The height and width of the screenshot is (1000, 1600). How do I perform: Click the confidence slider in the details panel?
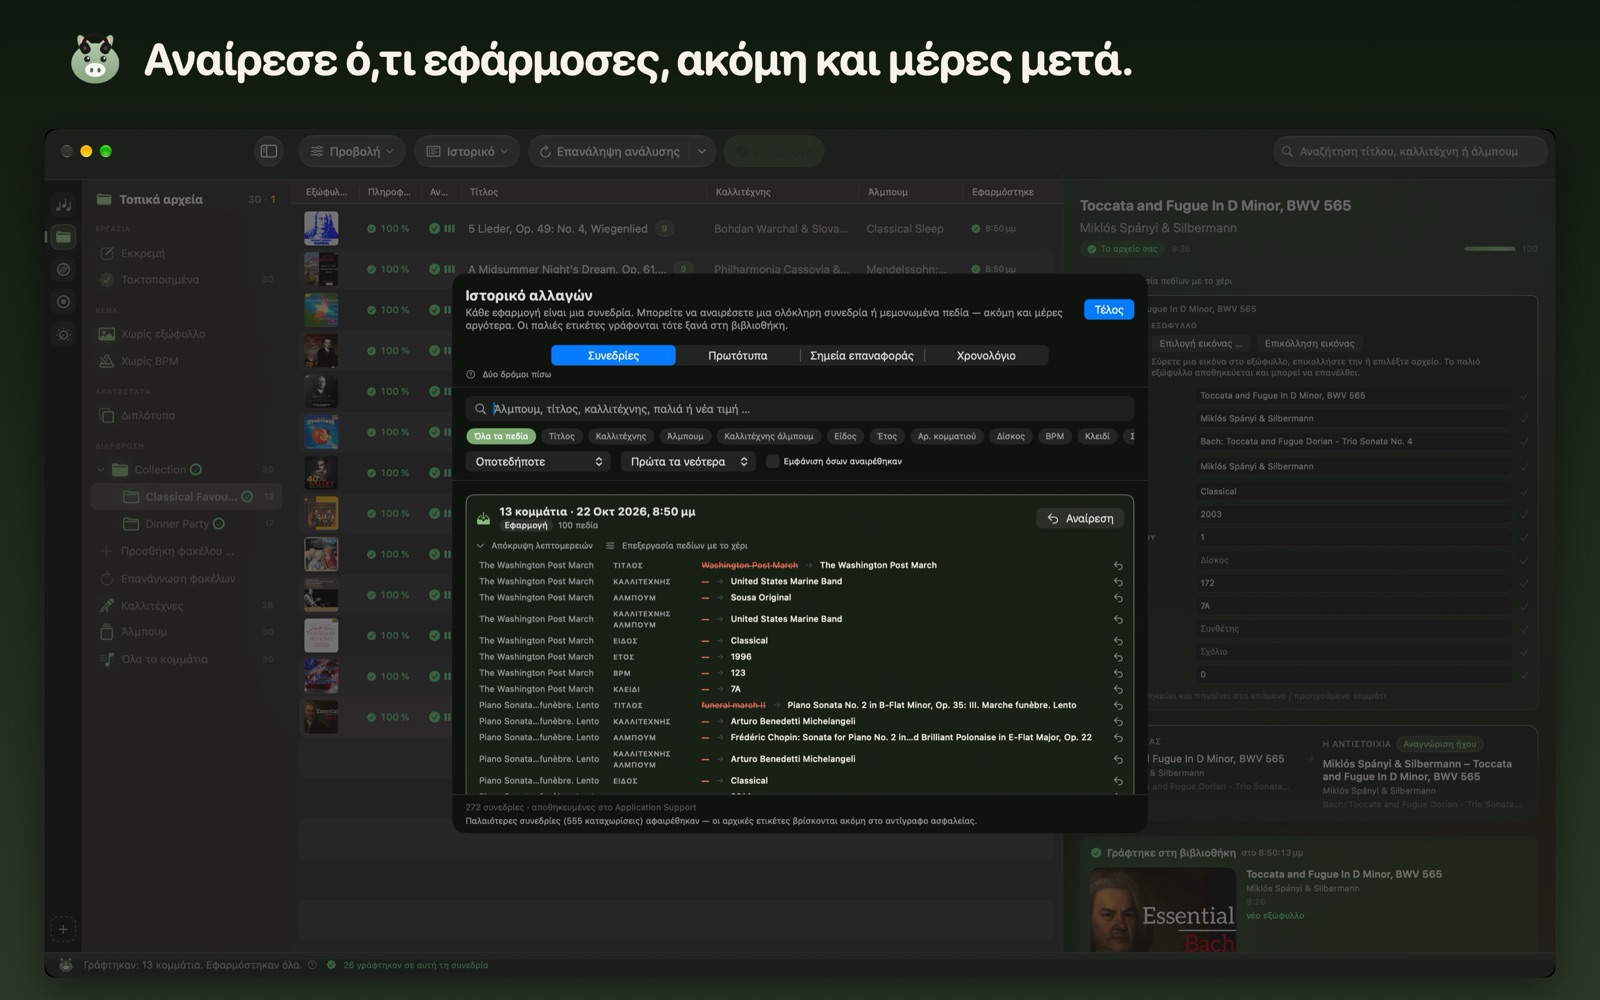1489,248
